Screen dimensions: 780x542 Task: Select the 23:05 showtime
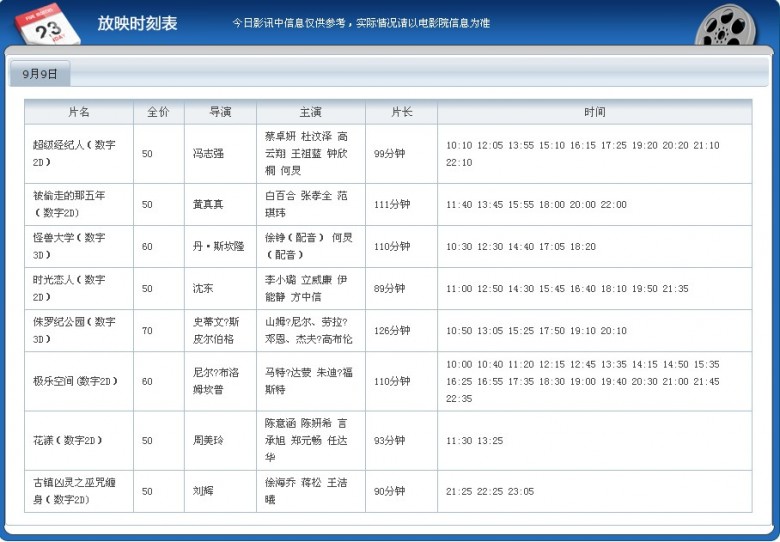tap(521, 491)
